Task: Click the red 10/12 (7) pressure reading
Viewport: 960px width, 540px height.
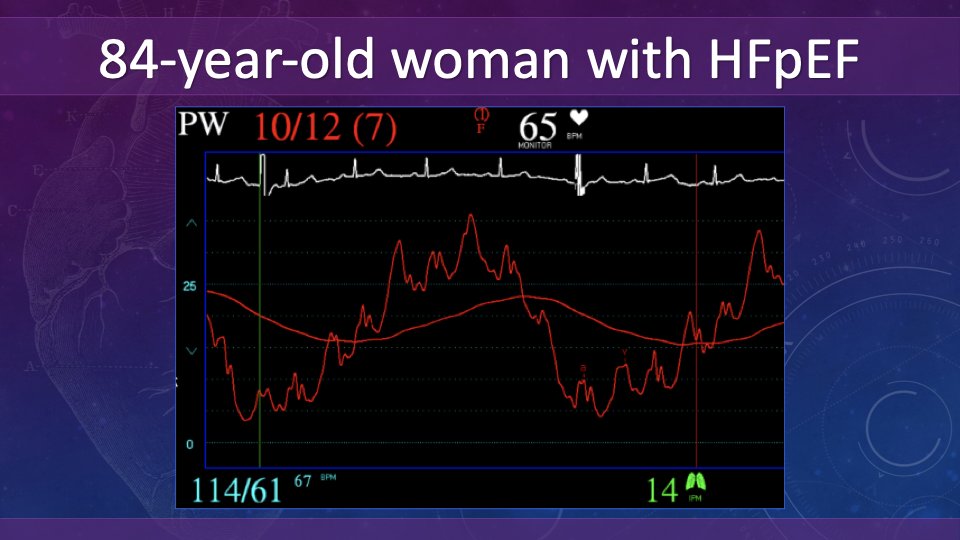Action: 326,128
